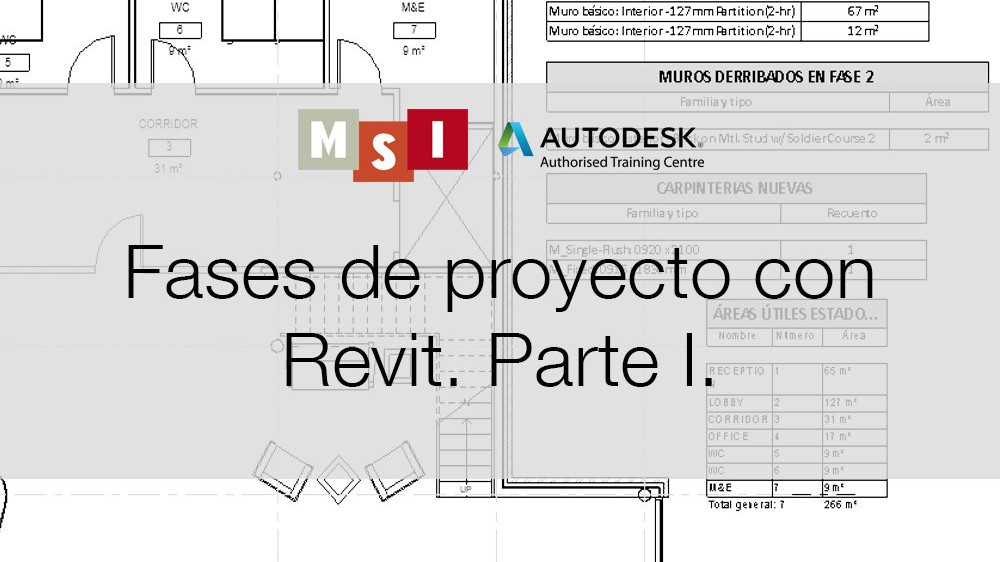Select the M&E row in areas schedule
The width and height of the screenshot is (1000, 562).
797,488
